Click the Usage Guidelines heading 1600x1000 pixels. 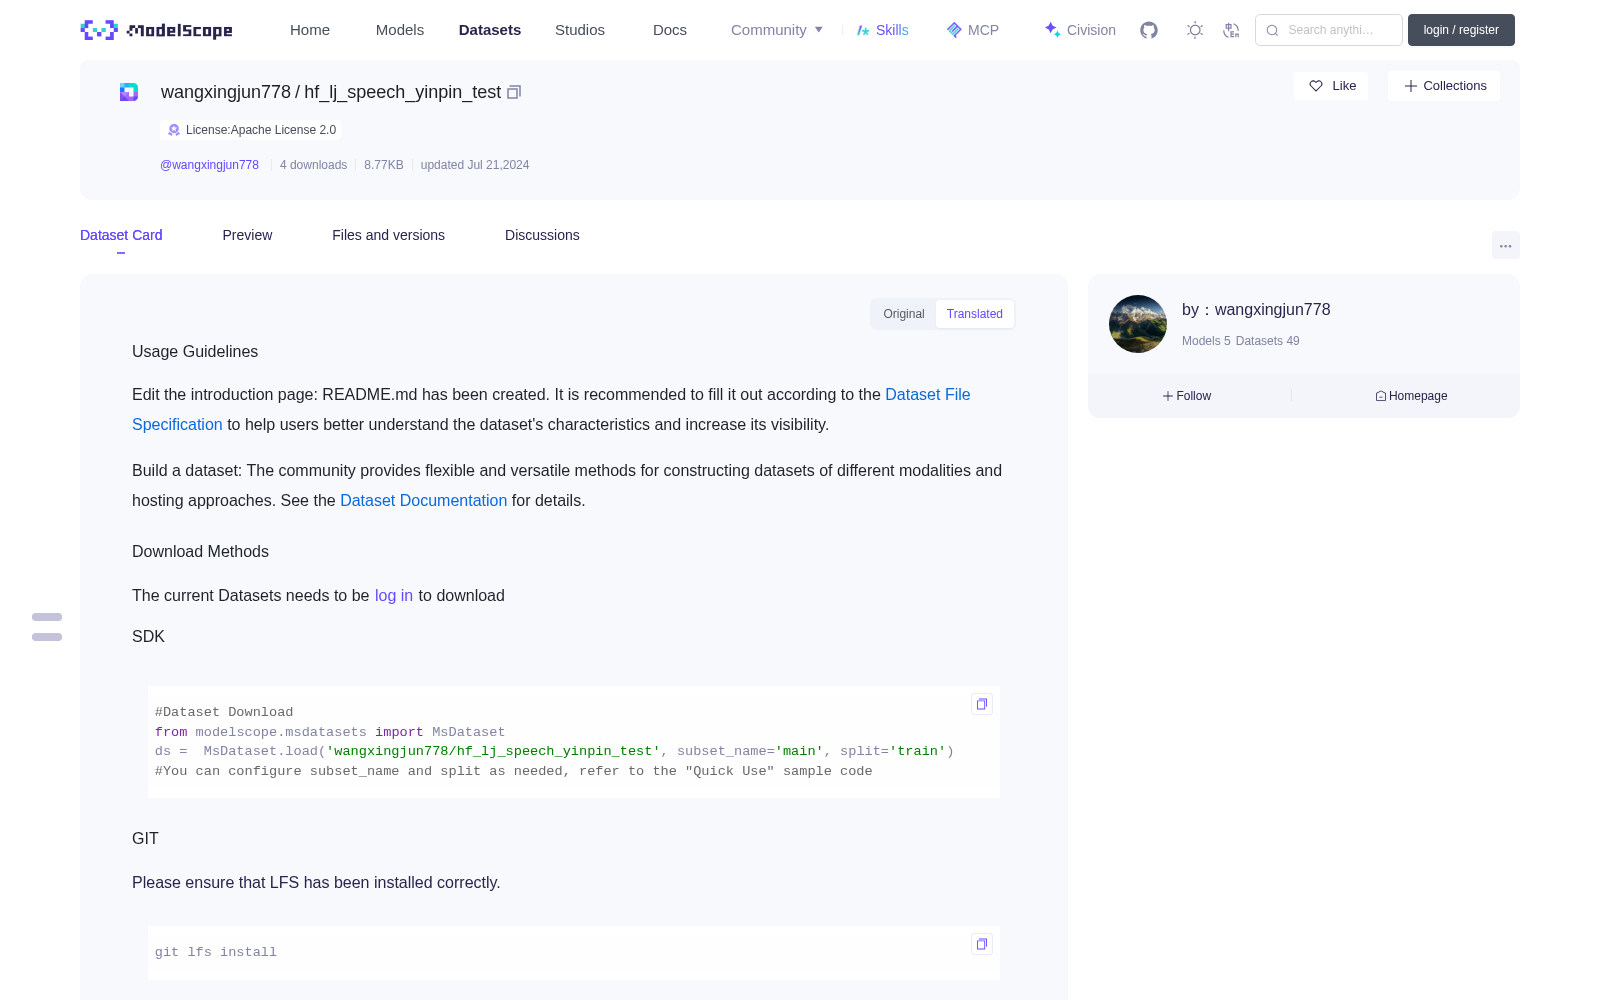tap(195, 352)
